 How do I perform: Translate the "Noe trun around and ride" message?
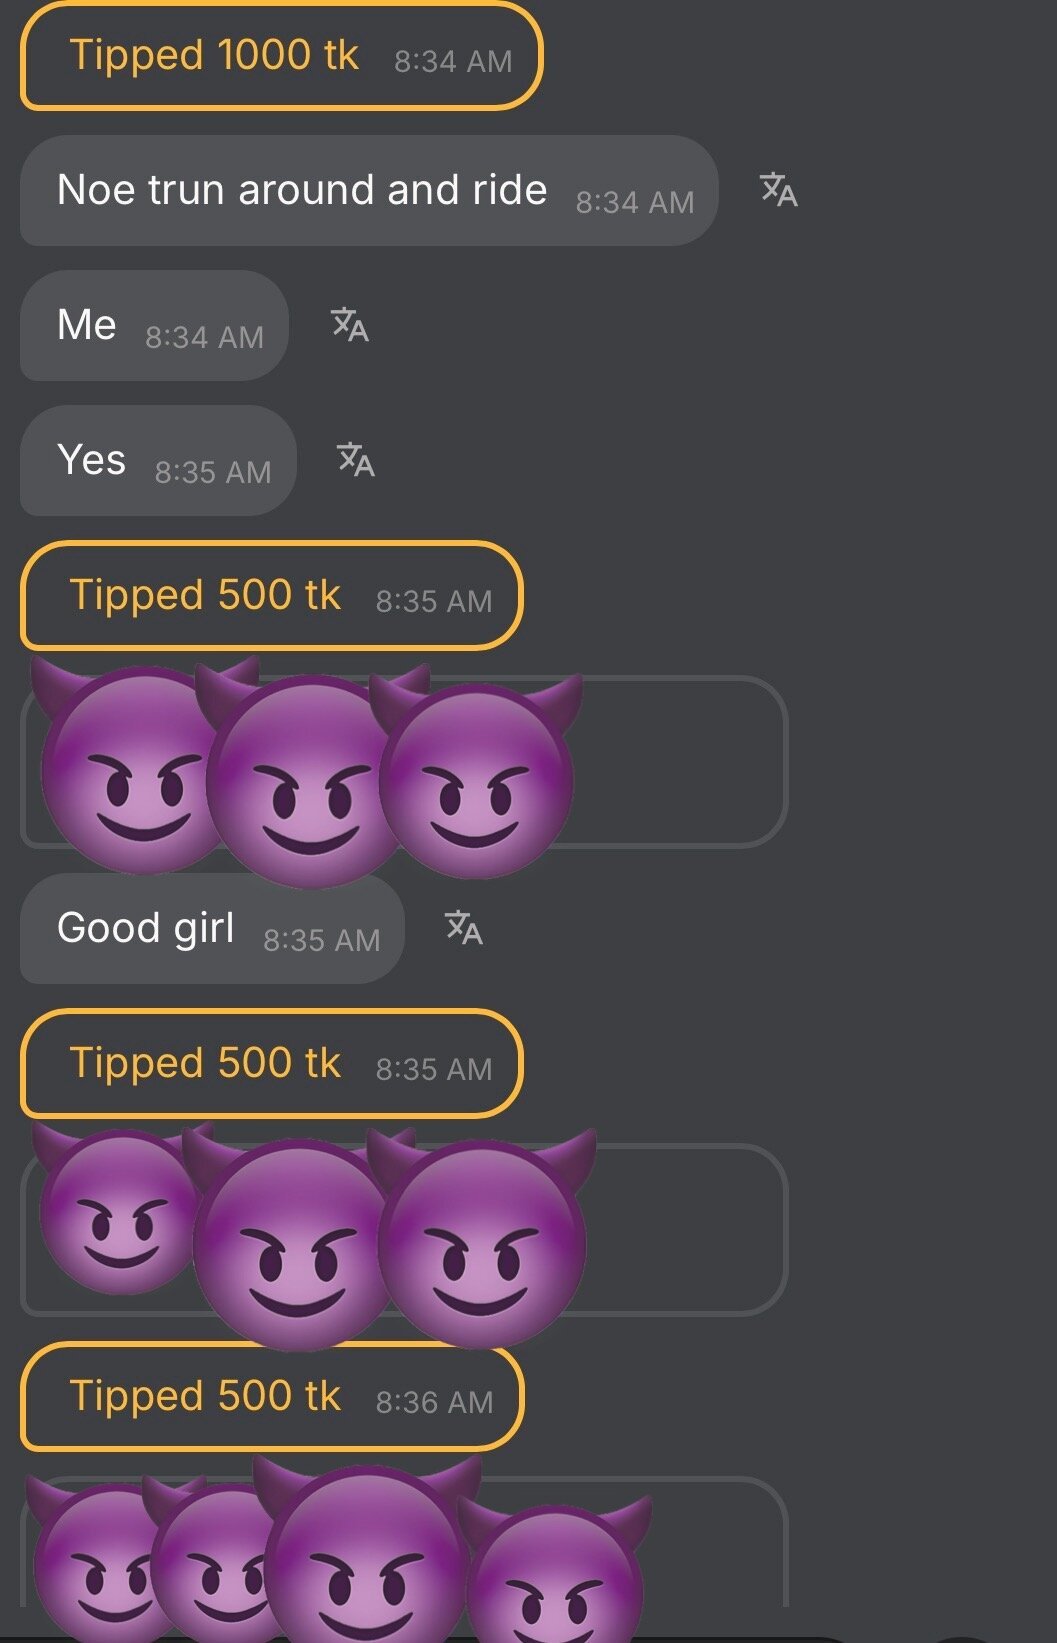click(778, 189)
